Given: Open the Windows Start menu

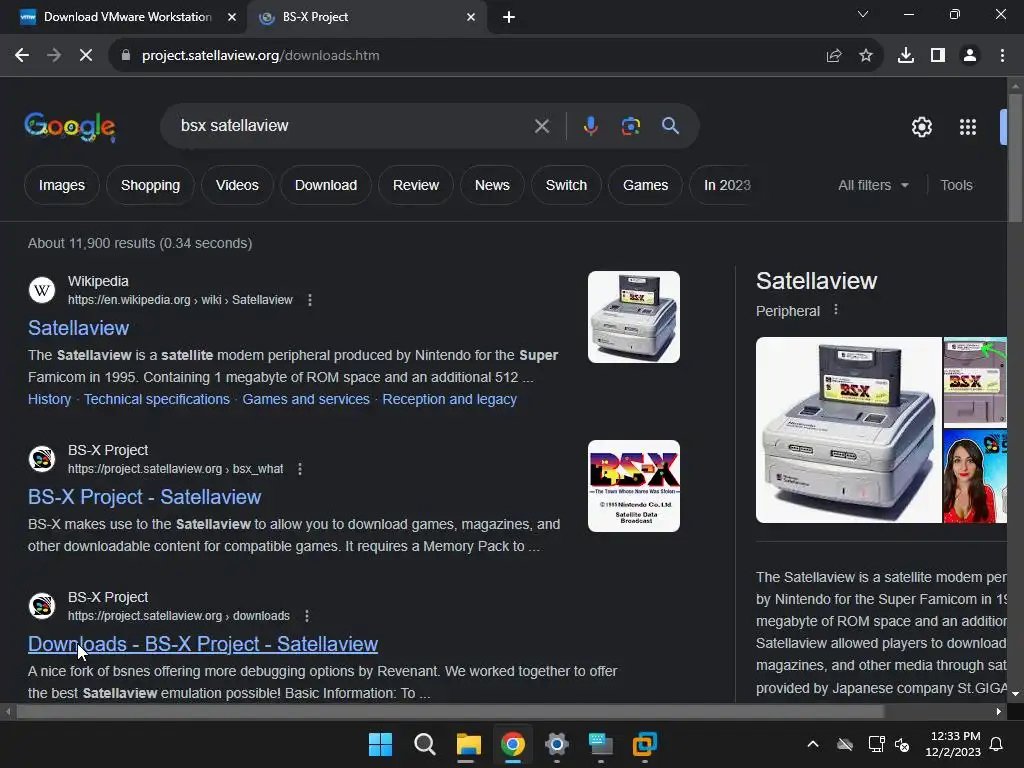Looking at the screenshot, I should (380, 744).
